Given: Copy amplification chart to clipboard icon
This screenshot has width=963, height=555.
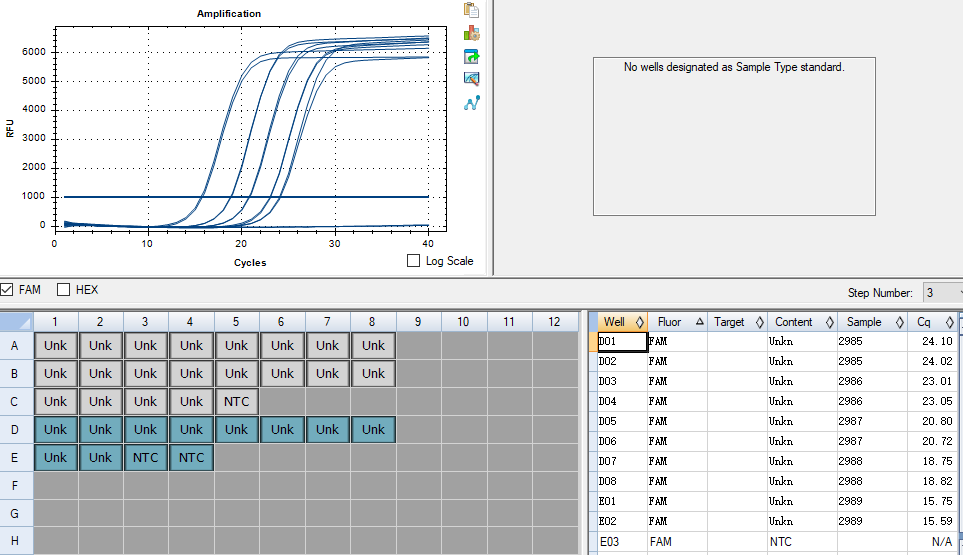Looking at the screenshot, I should coord(472,10).
